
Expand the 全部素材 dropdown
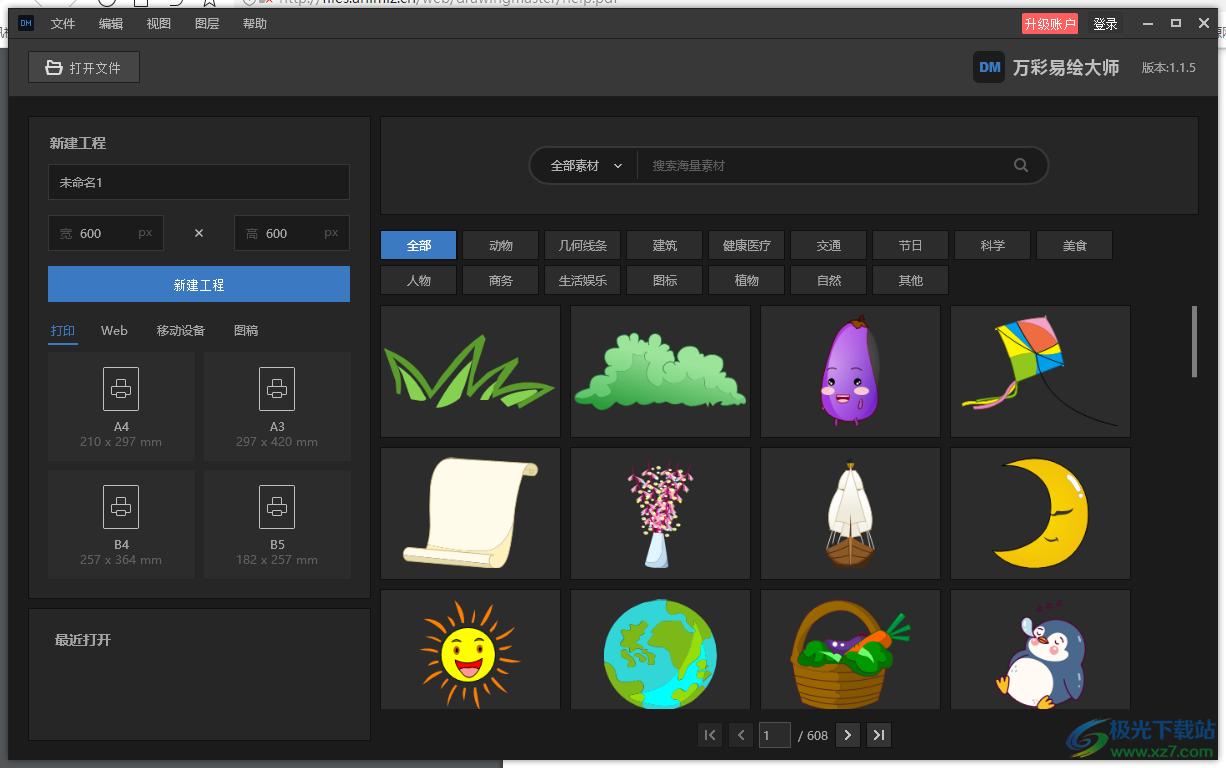coord(586,166)
